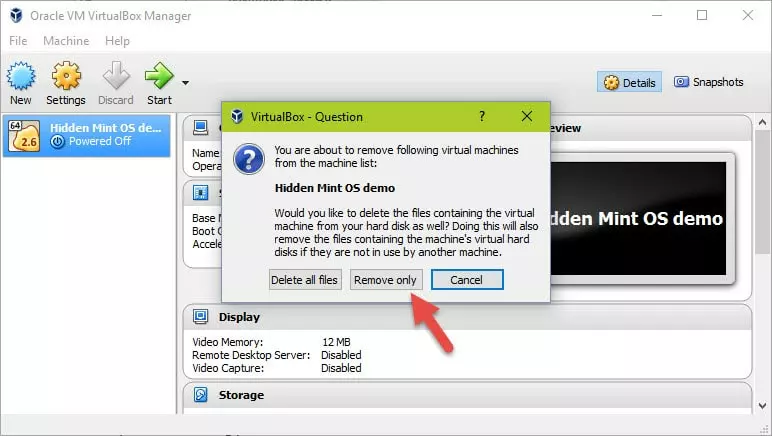Click the Powered Off status icon
The height and width of the screenshot is (436, 772).
(x=58, y=142)
